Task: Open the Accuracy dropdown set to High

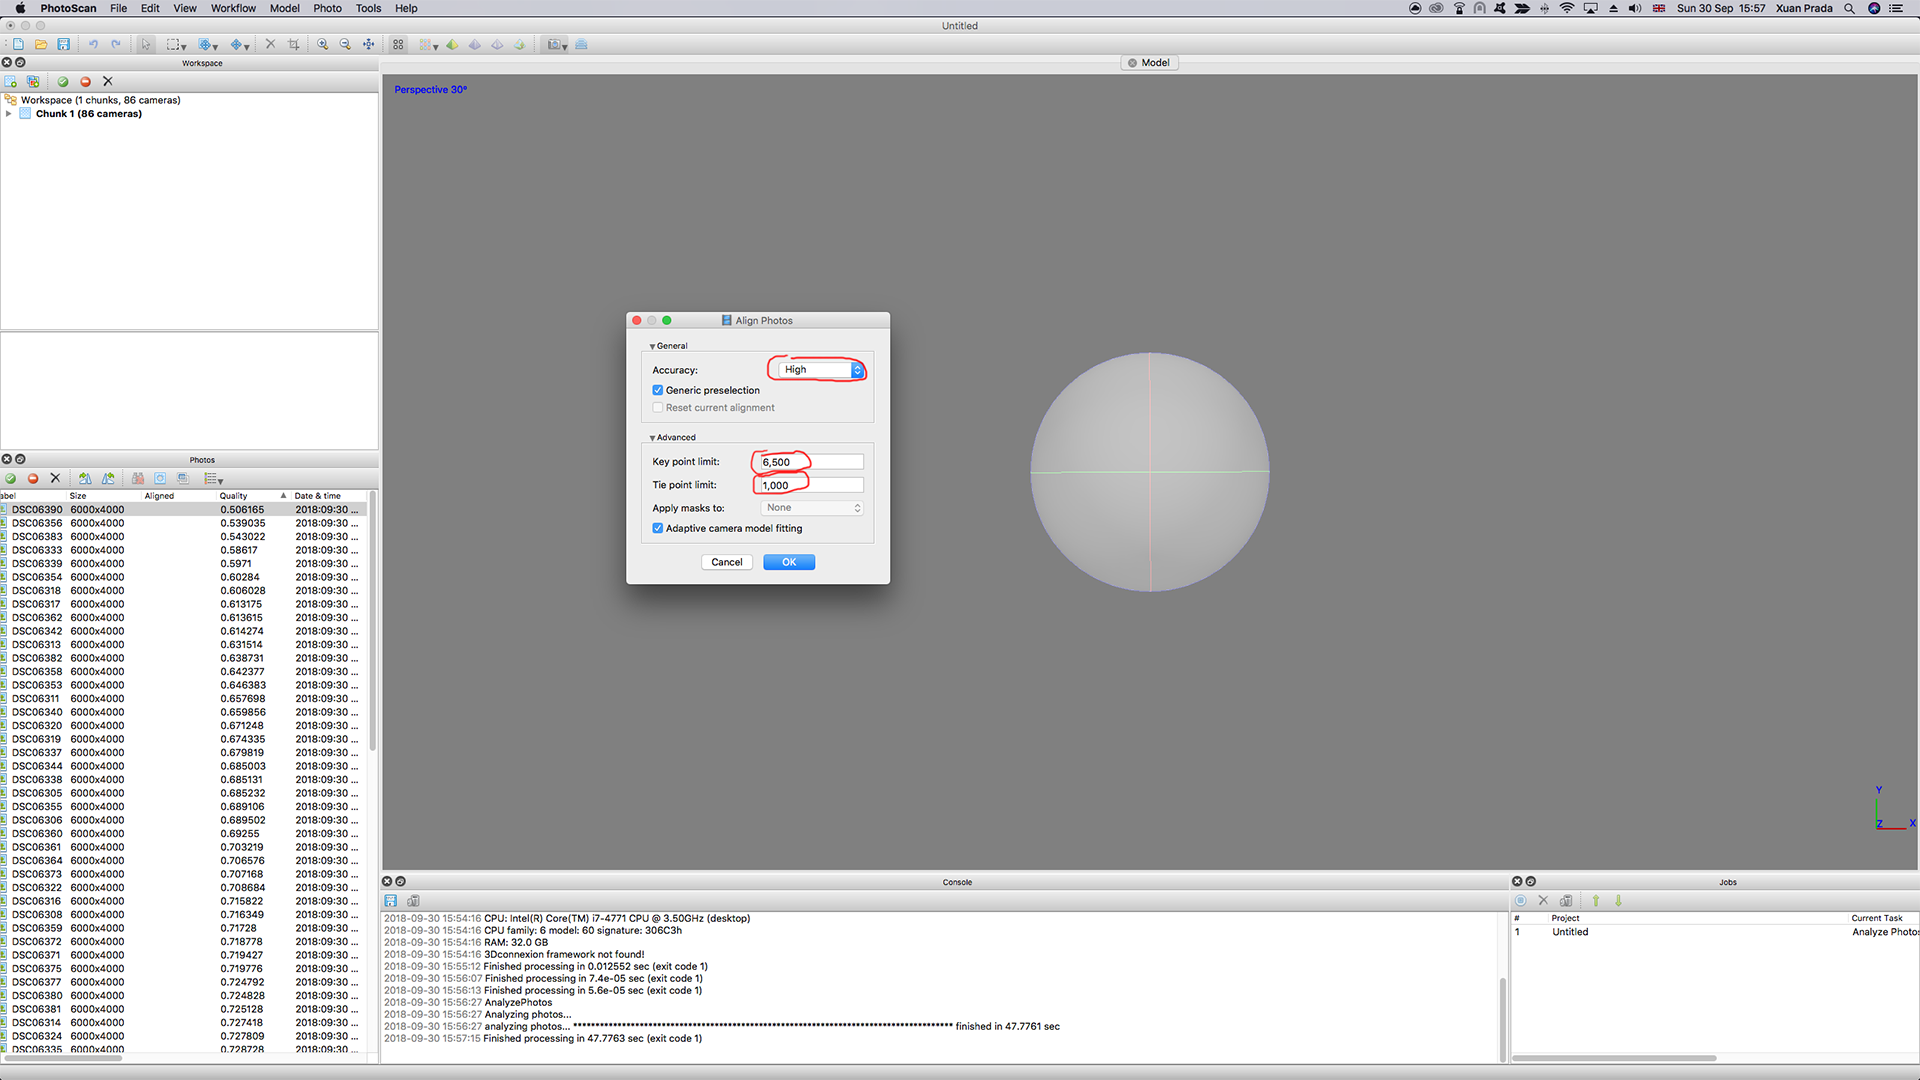Action: coord(821,369)
